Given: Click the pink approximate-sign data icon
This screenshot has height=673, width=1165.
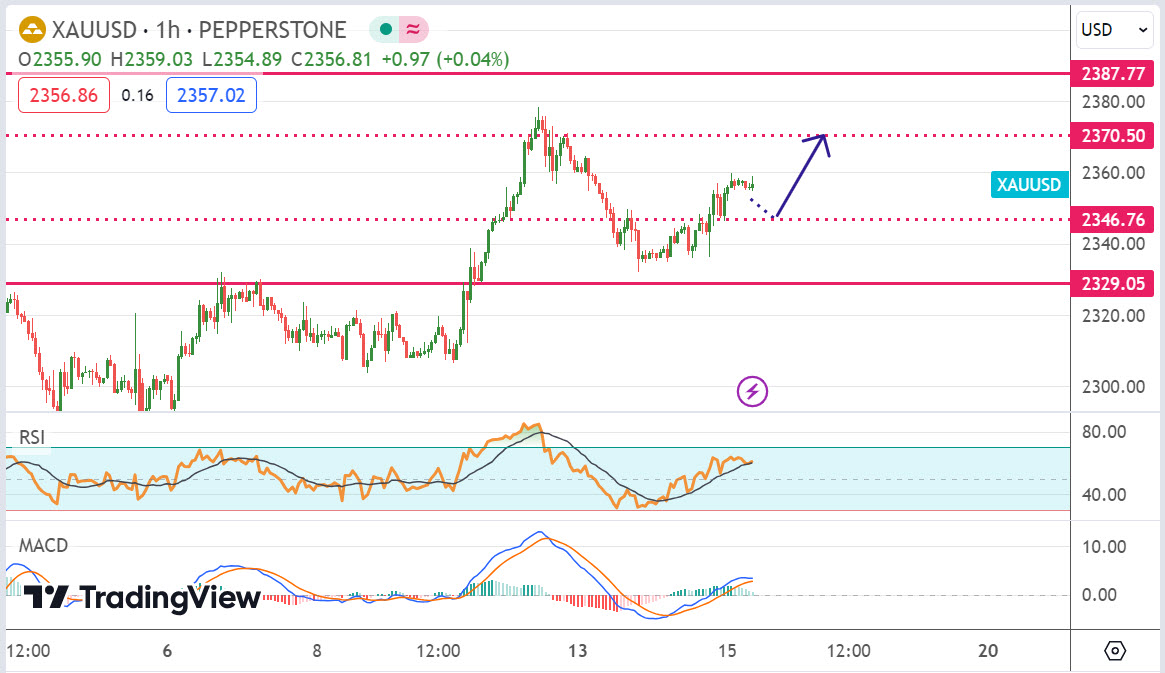Looking at the screenshot, I should [412, 30].
